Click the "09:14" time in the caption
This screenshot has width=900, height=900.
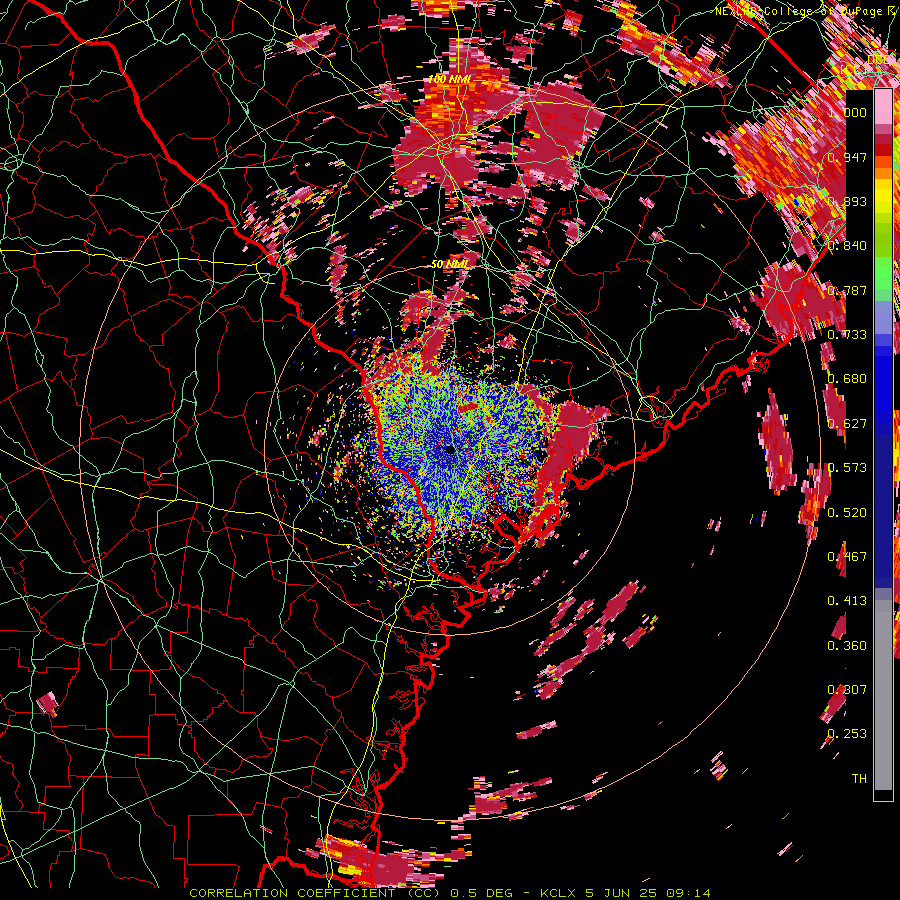coord(688,893)
